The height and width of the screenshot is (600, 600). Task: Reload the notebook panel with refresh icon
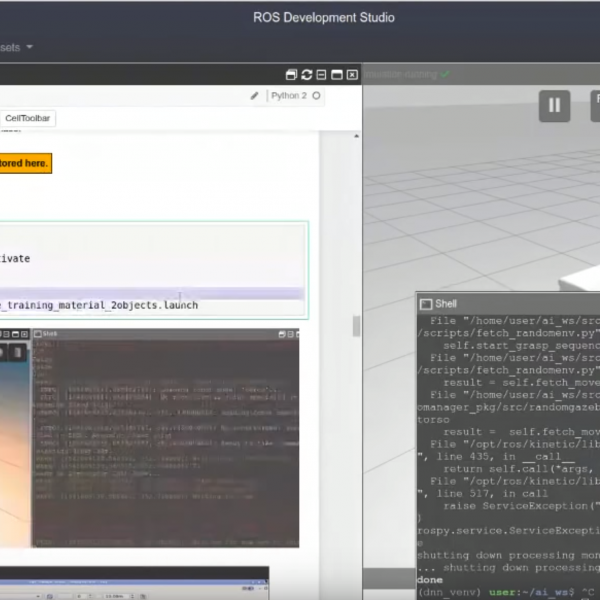[x=307, y=75]
